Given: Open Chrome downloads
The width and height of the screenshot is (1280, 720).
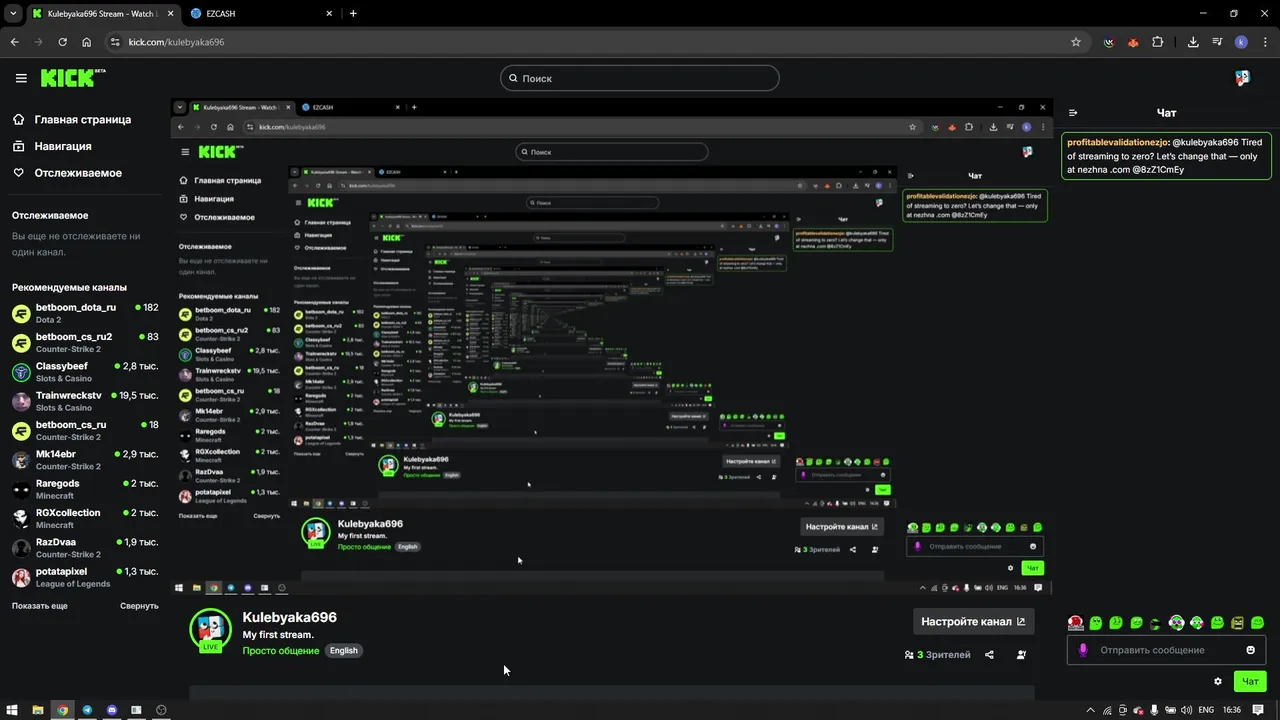Looking at the screenshot, I should click(1193, 42).
